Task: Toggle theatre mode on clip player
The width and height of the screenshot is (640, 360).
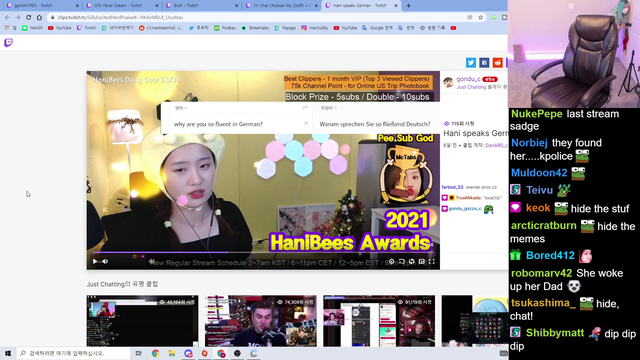Action: tap(422, 261)
